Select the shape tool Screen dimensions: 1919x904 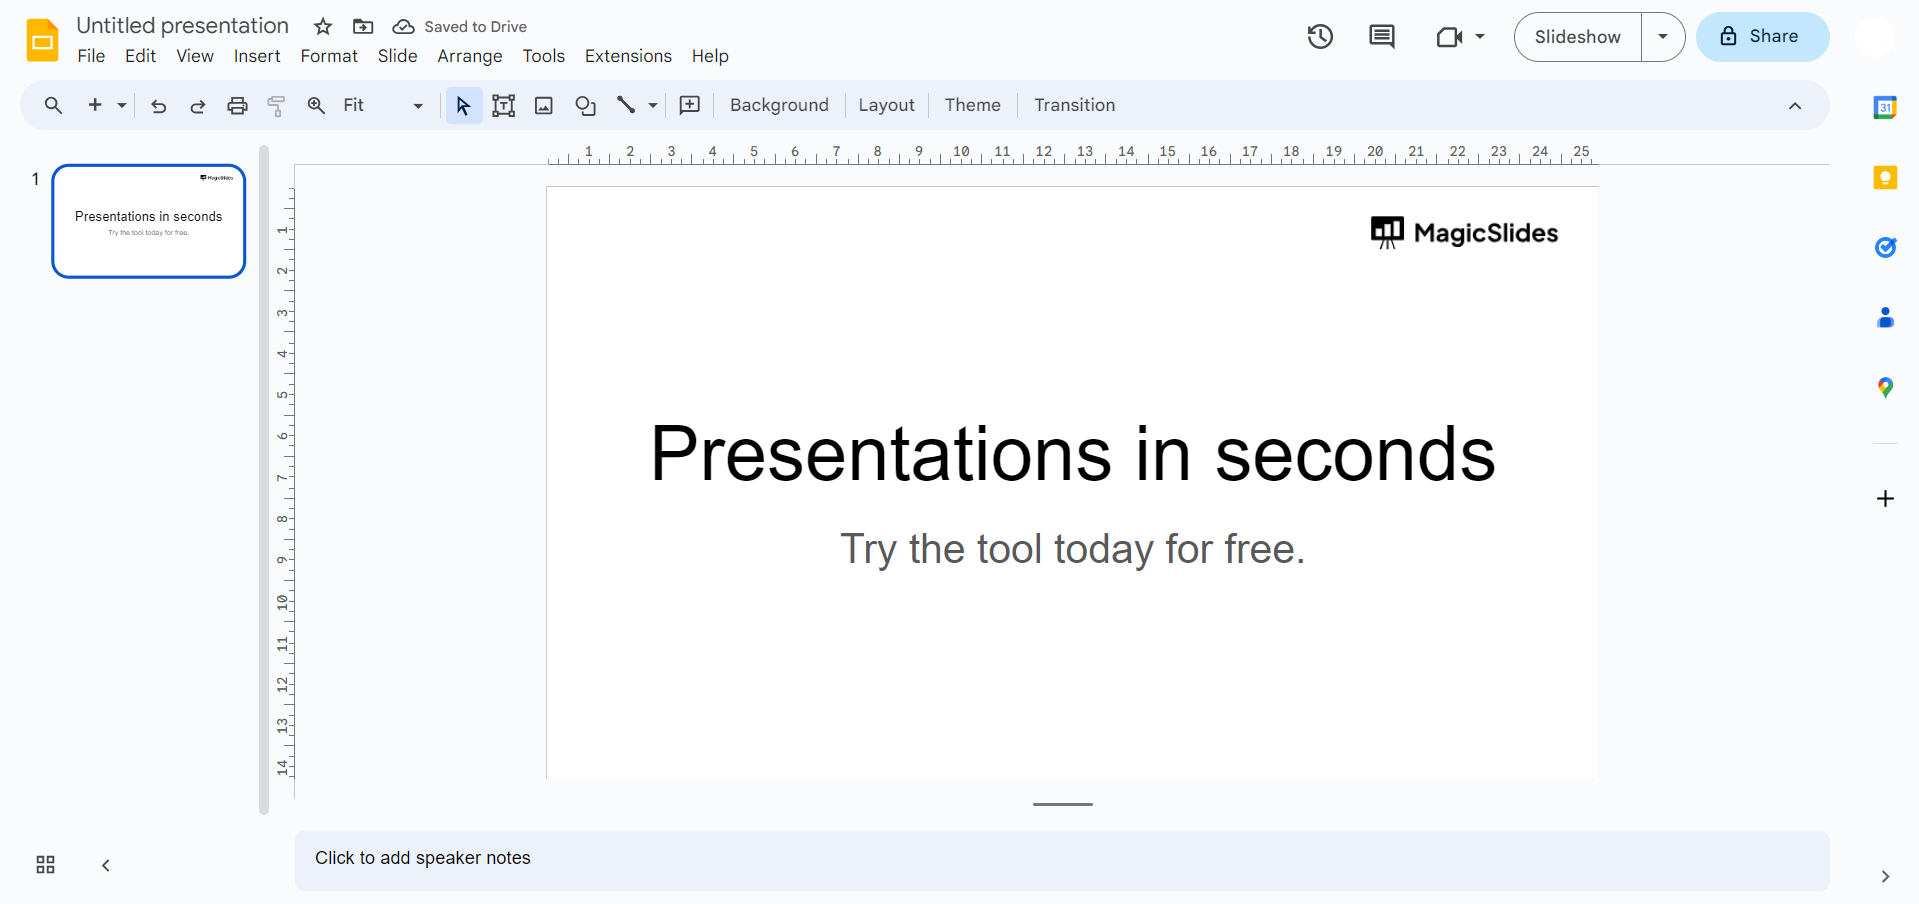(585, 106)
